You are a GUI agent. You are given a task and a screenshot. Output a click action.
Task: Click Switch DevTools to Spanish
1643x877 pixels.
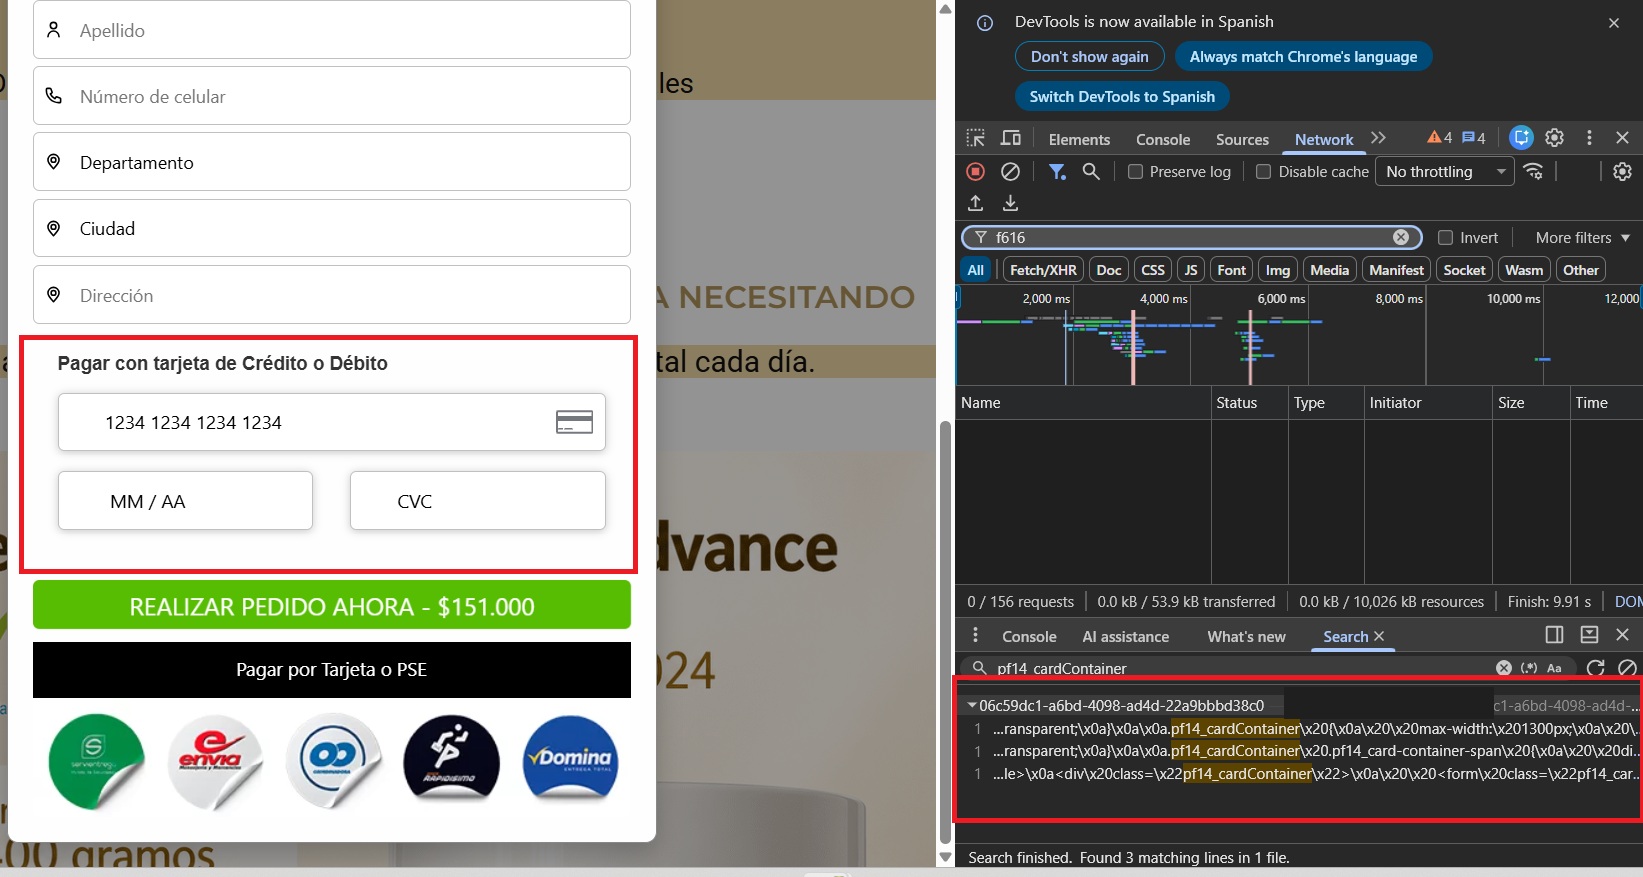click(x=1122, y=97)
